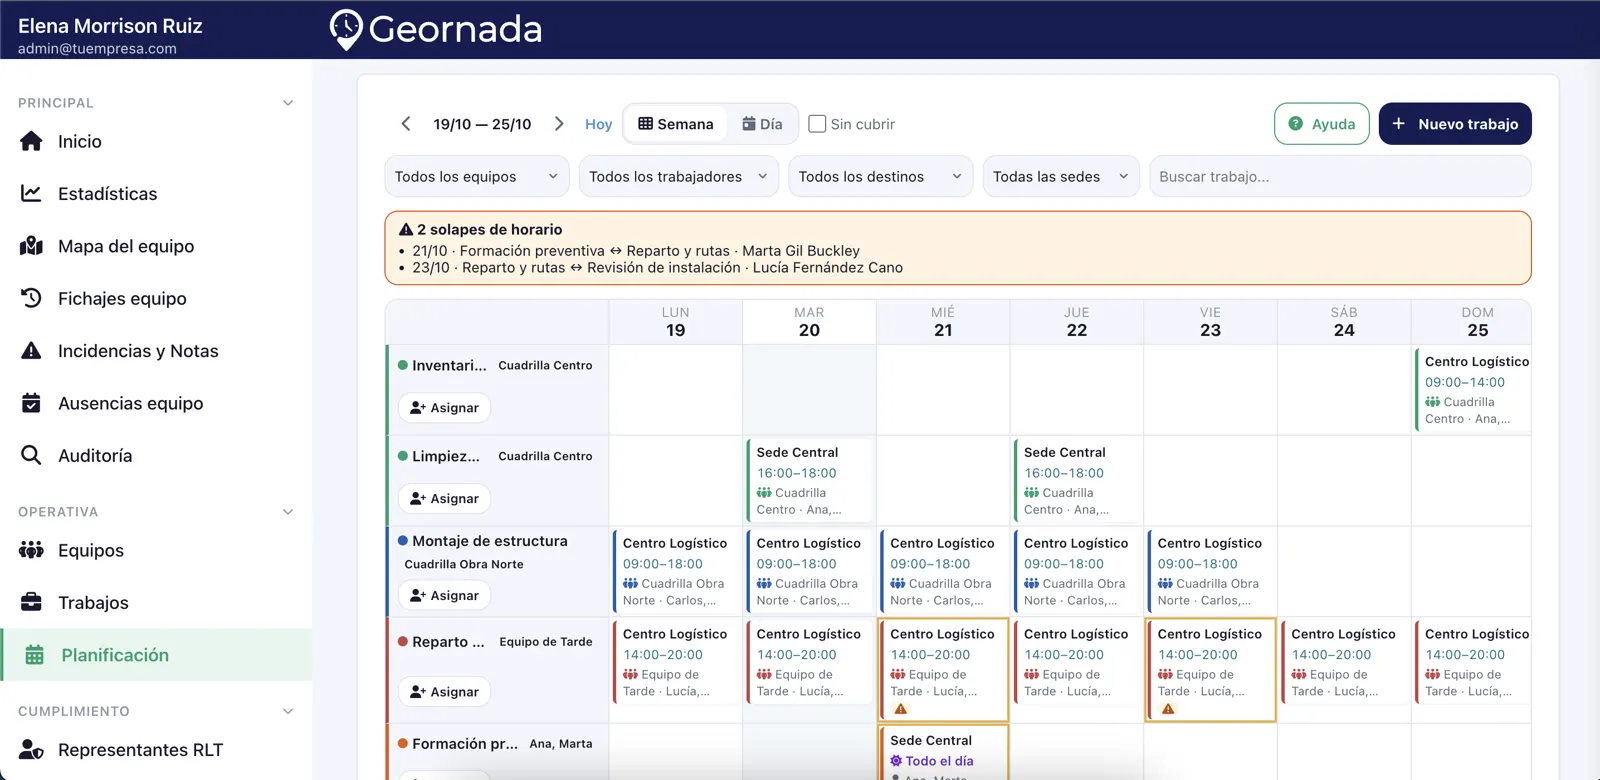Open the Todos los destinos dropdown

coord(881,176)
